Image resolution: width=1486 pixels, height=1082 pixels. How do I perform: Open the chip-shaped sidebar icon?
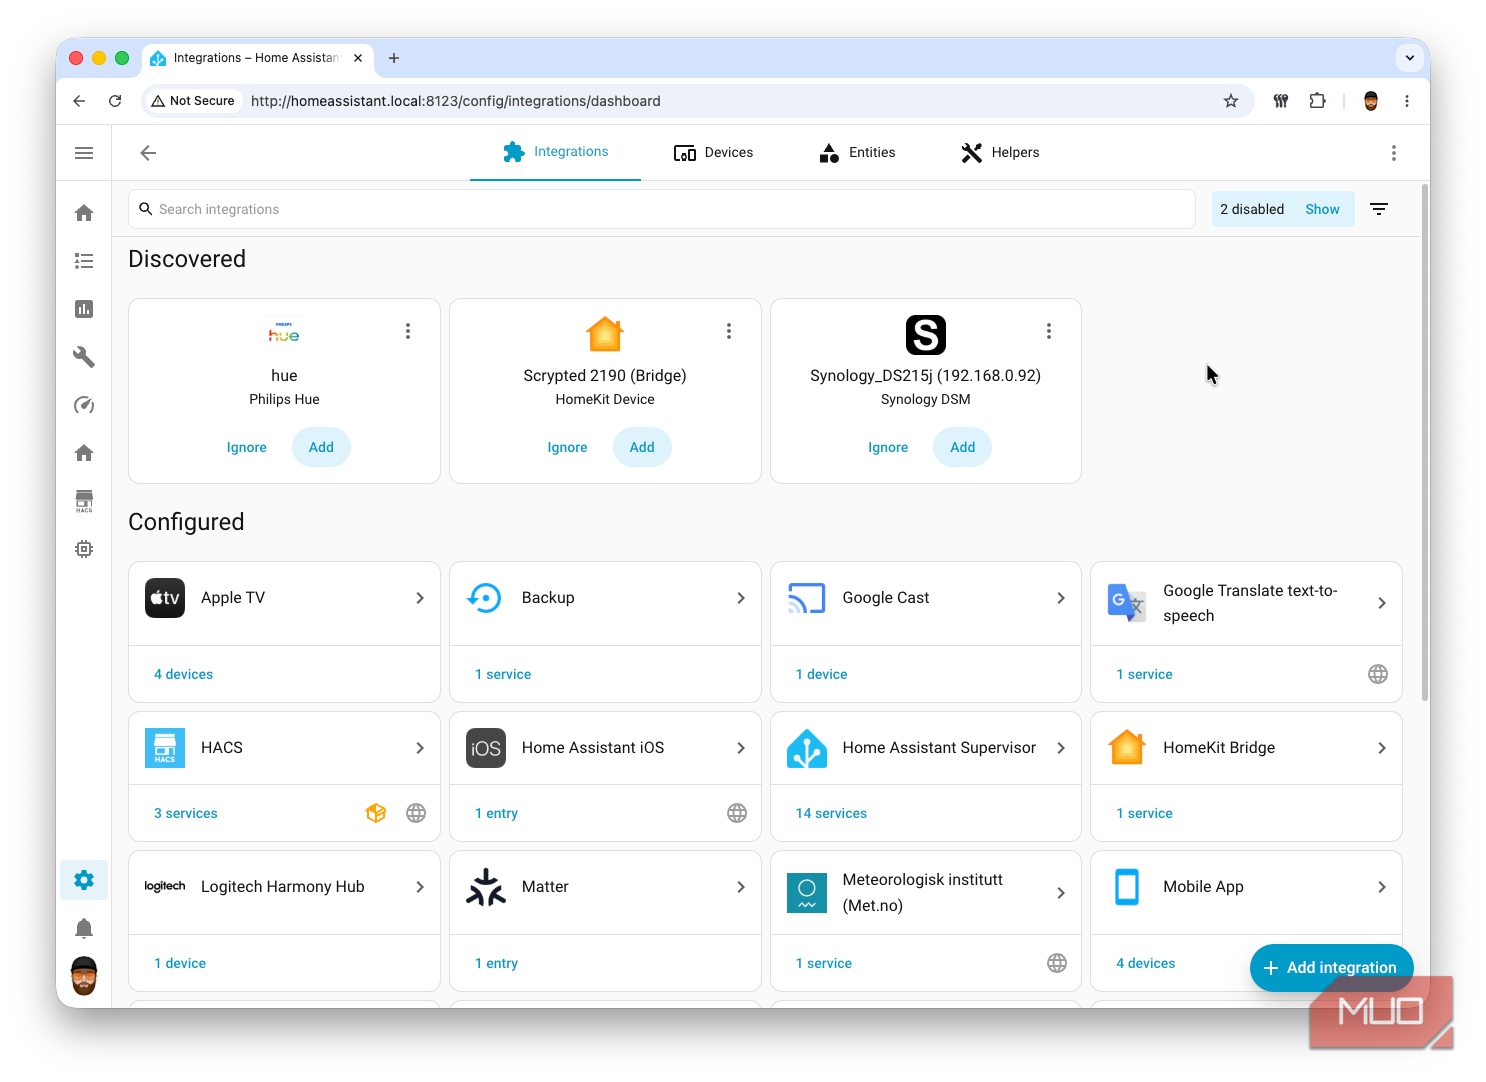[x=84, y=549]
